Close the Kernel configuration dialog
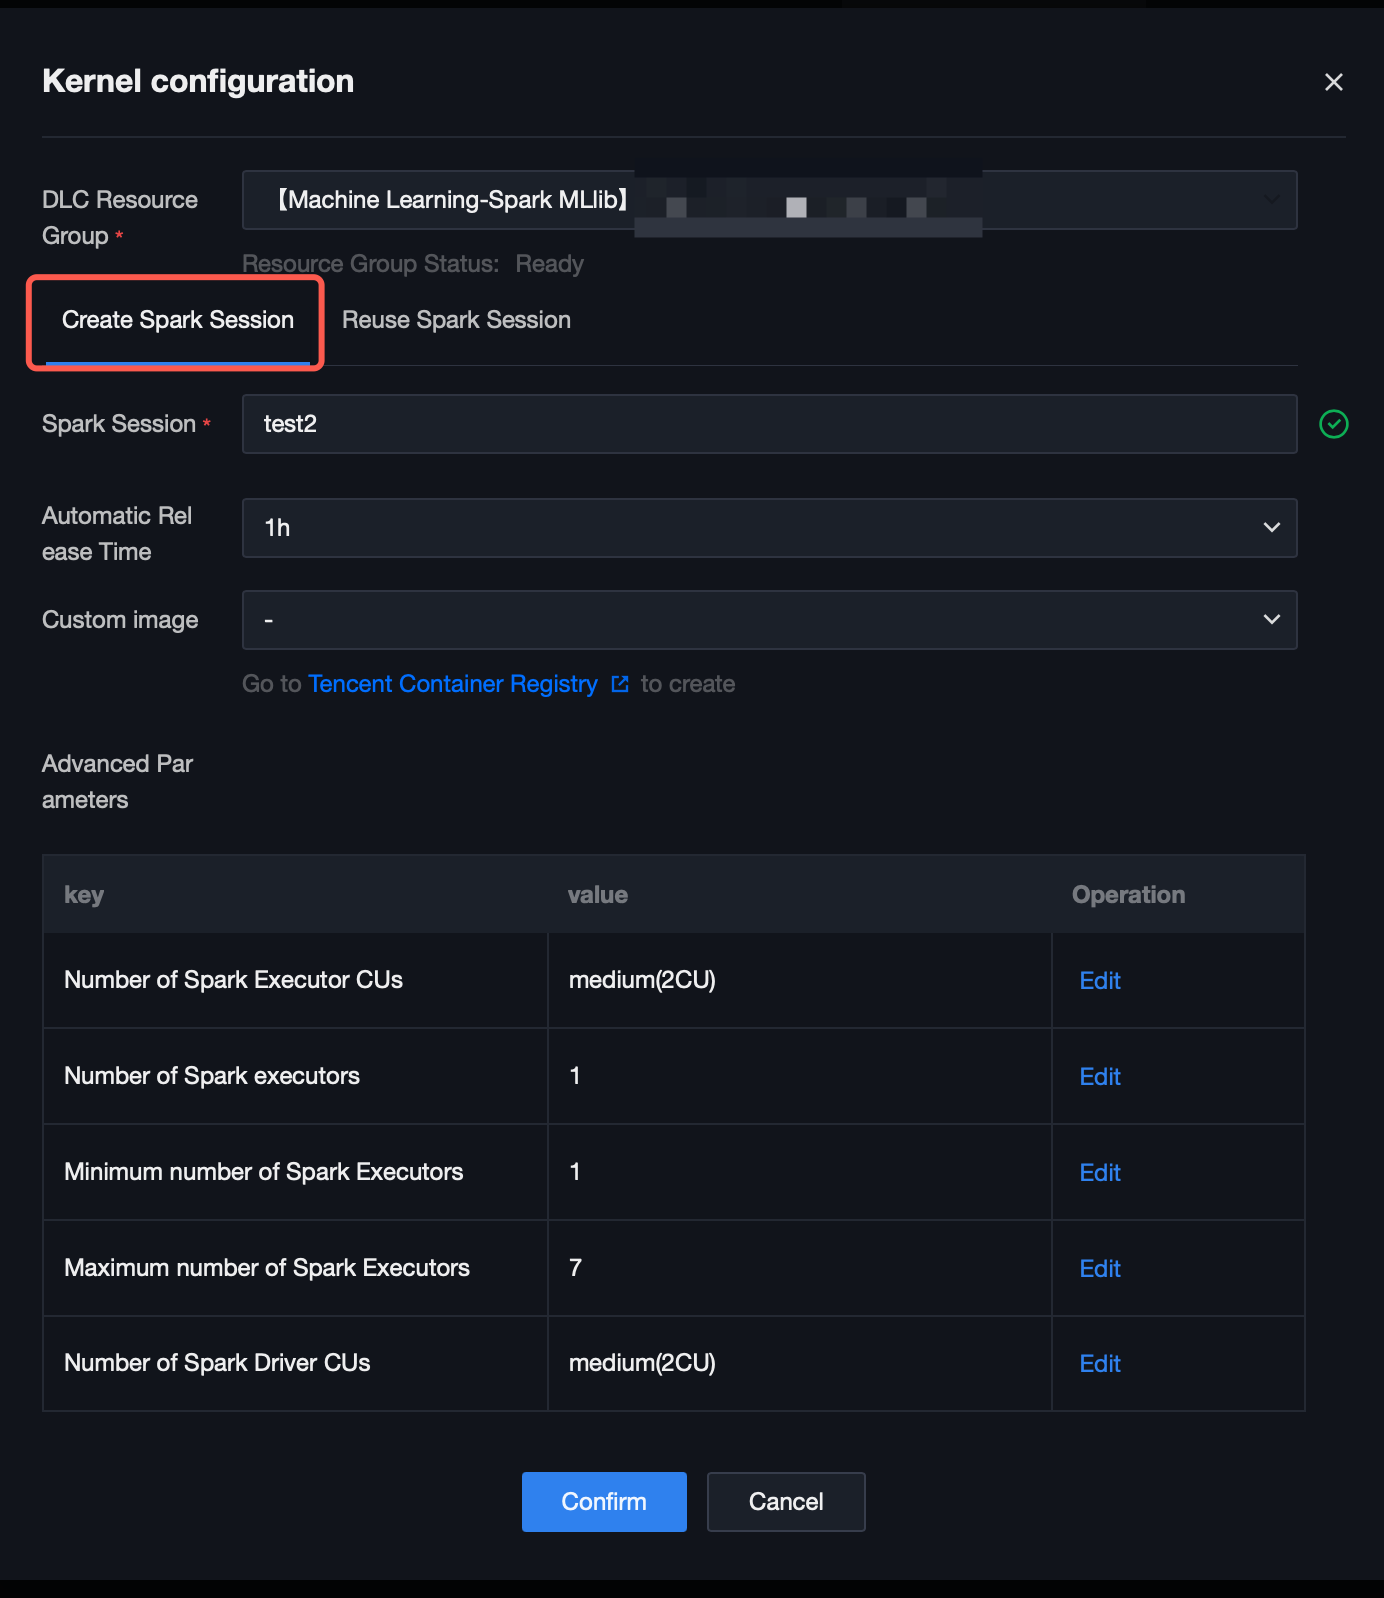The width and height of the screenshot is (1384, 1598). click(1333, 82)
